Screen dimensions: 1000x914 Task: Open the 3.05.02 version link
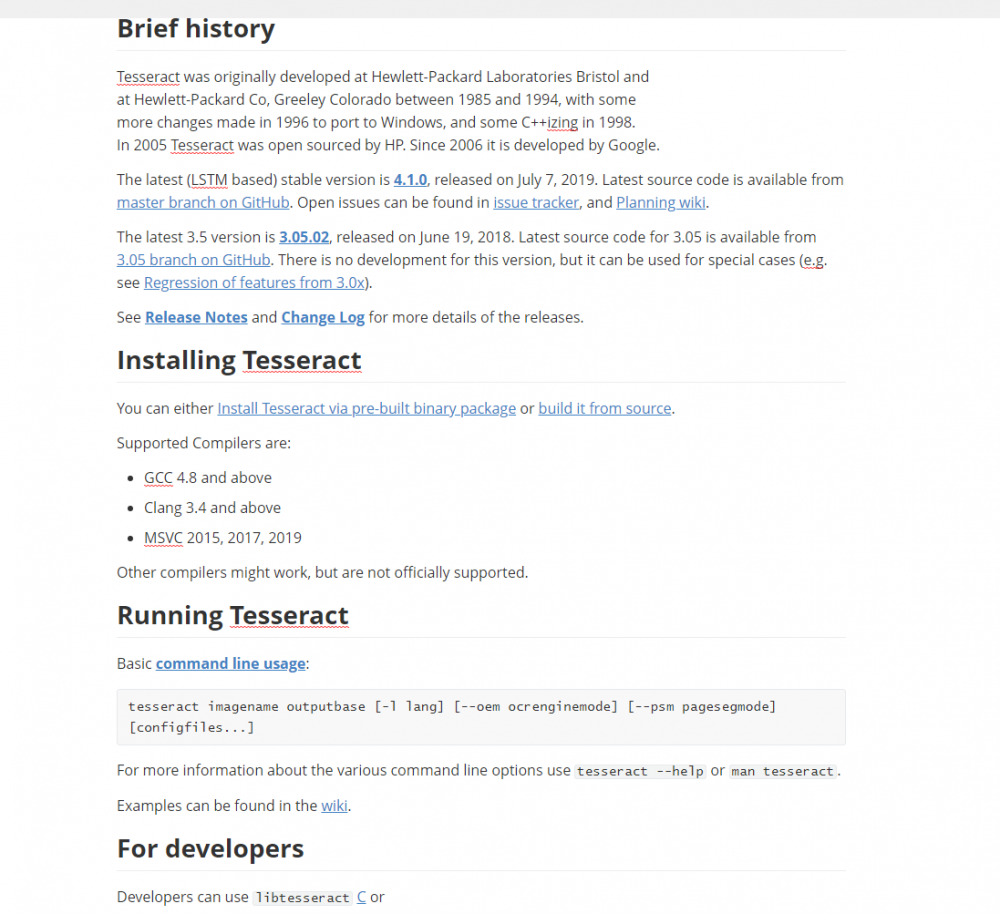coord(304,237)
